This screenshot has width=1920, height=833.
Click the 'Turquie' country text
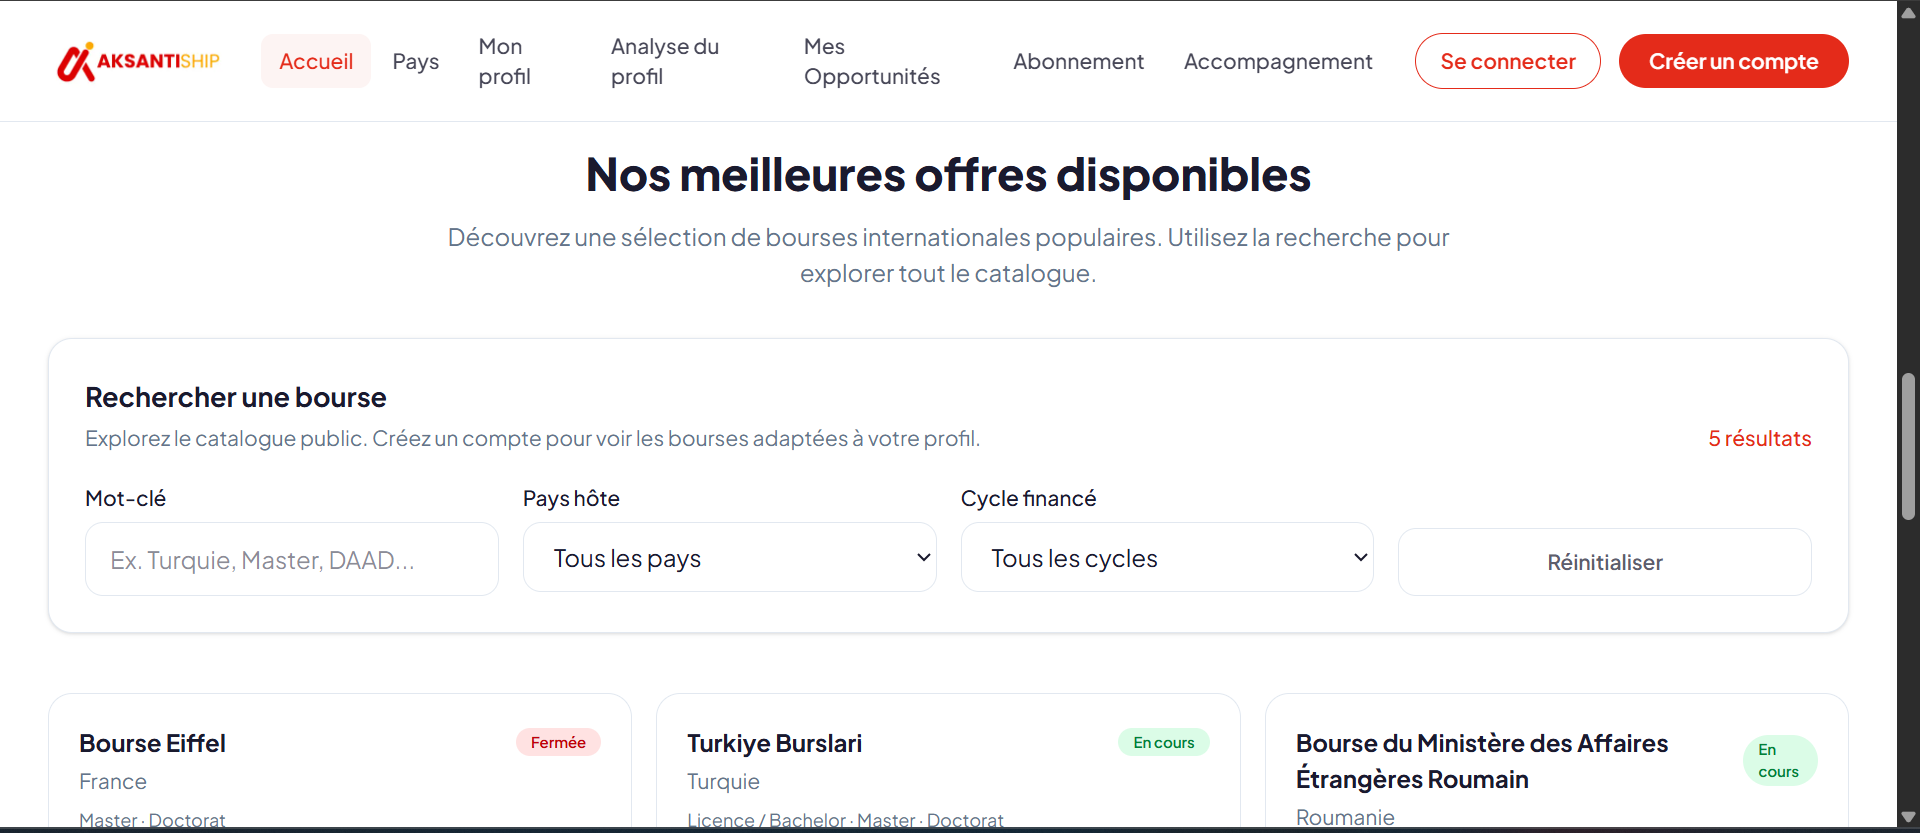coord(723,781)
